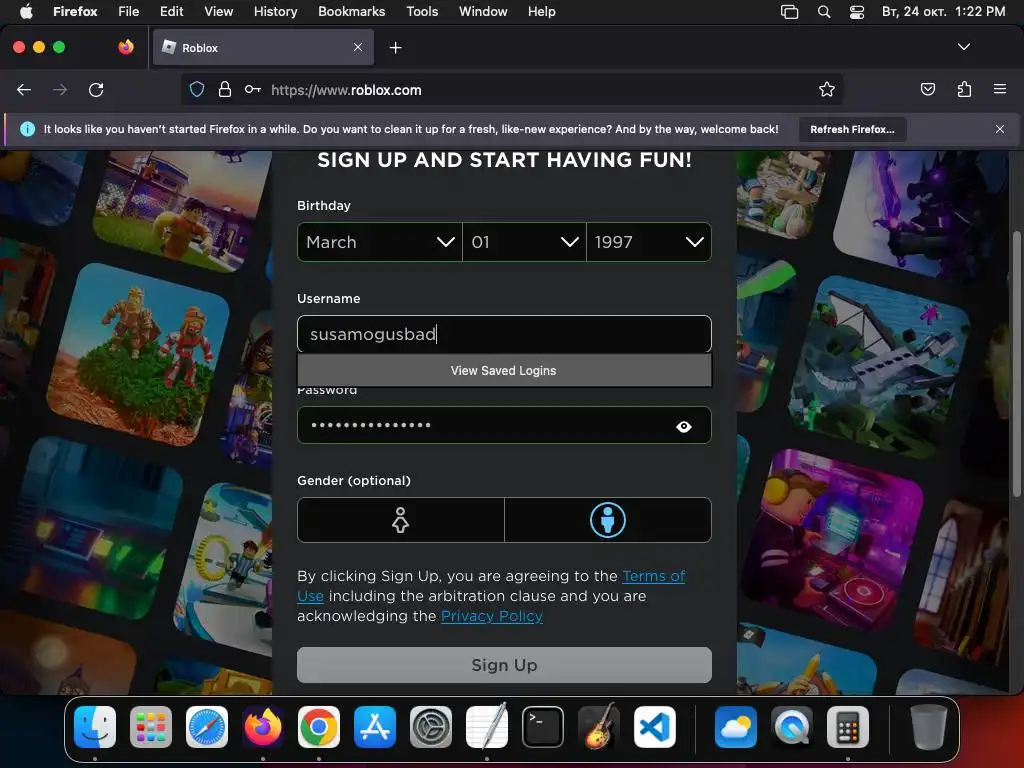Click the Refresh Firefox… button
This screenshot has height=768, width=1024.
point(852,129)
